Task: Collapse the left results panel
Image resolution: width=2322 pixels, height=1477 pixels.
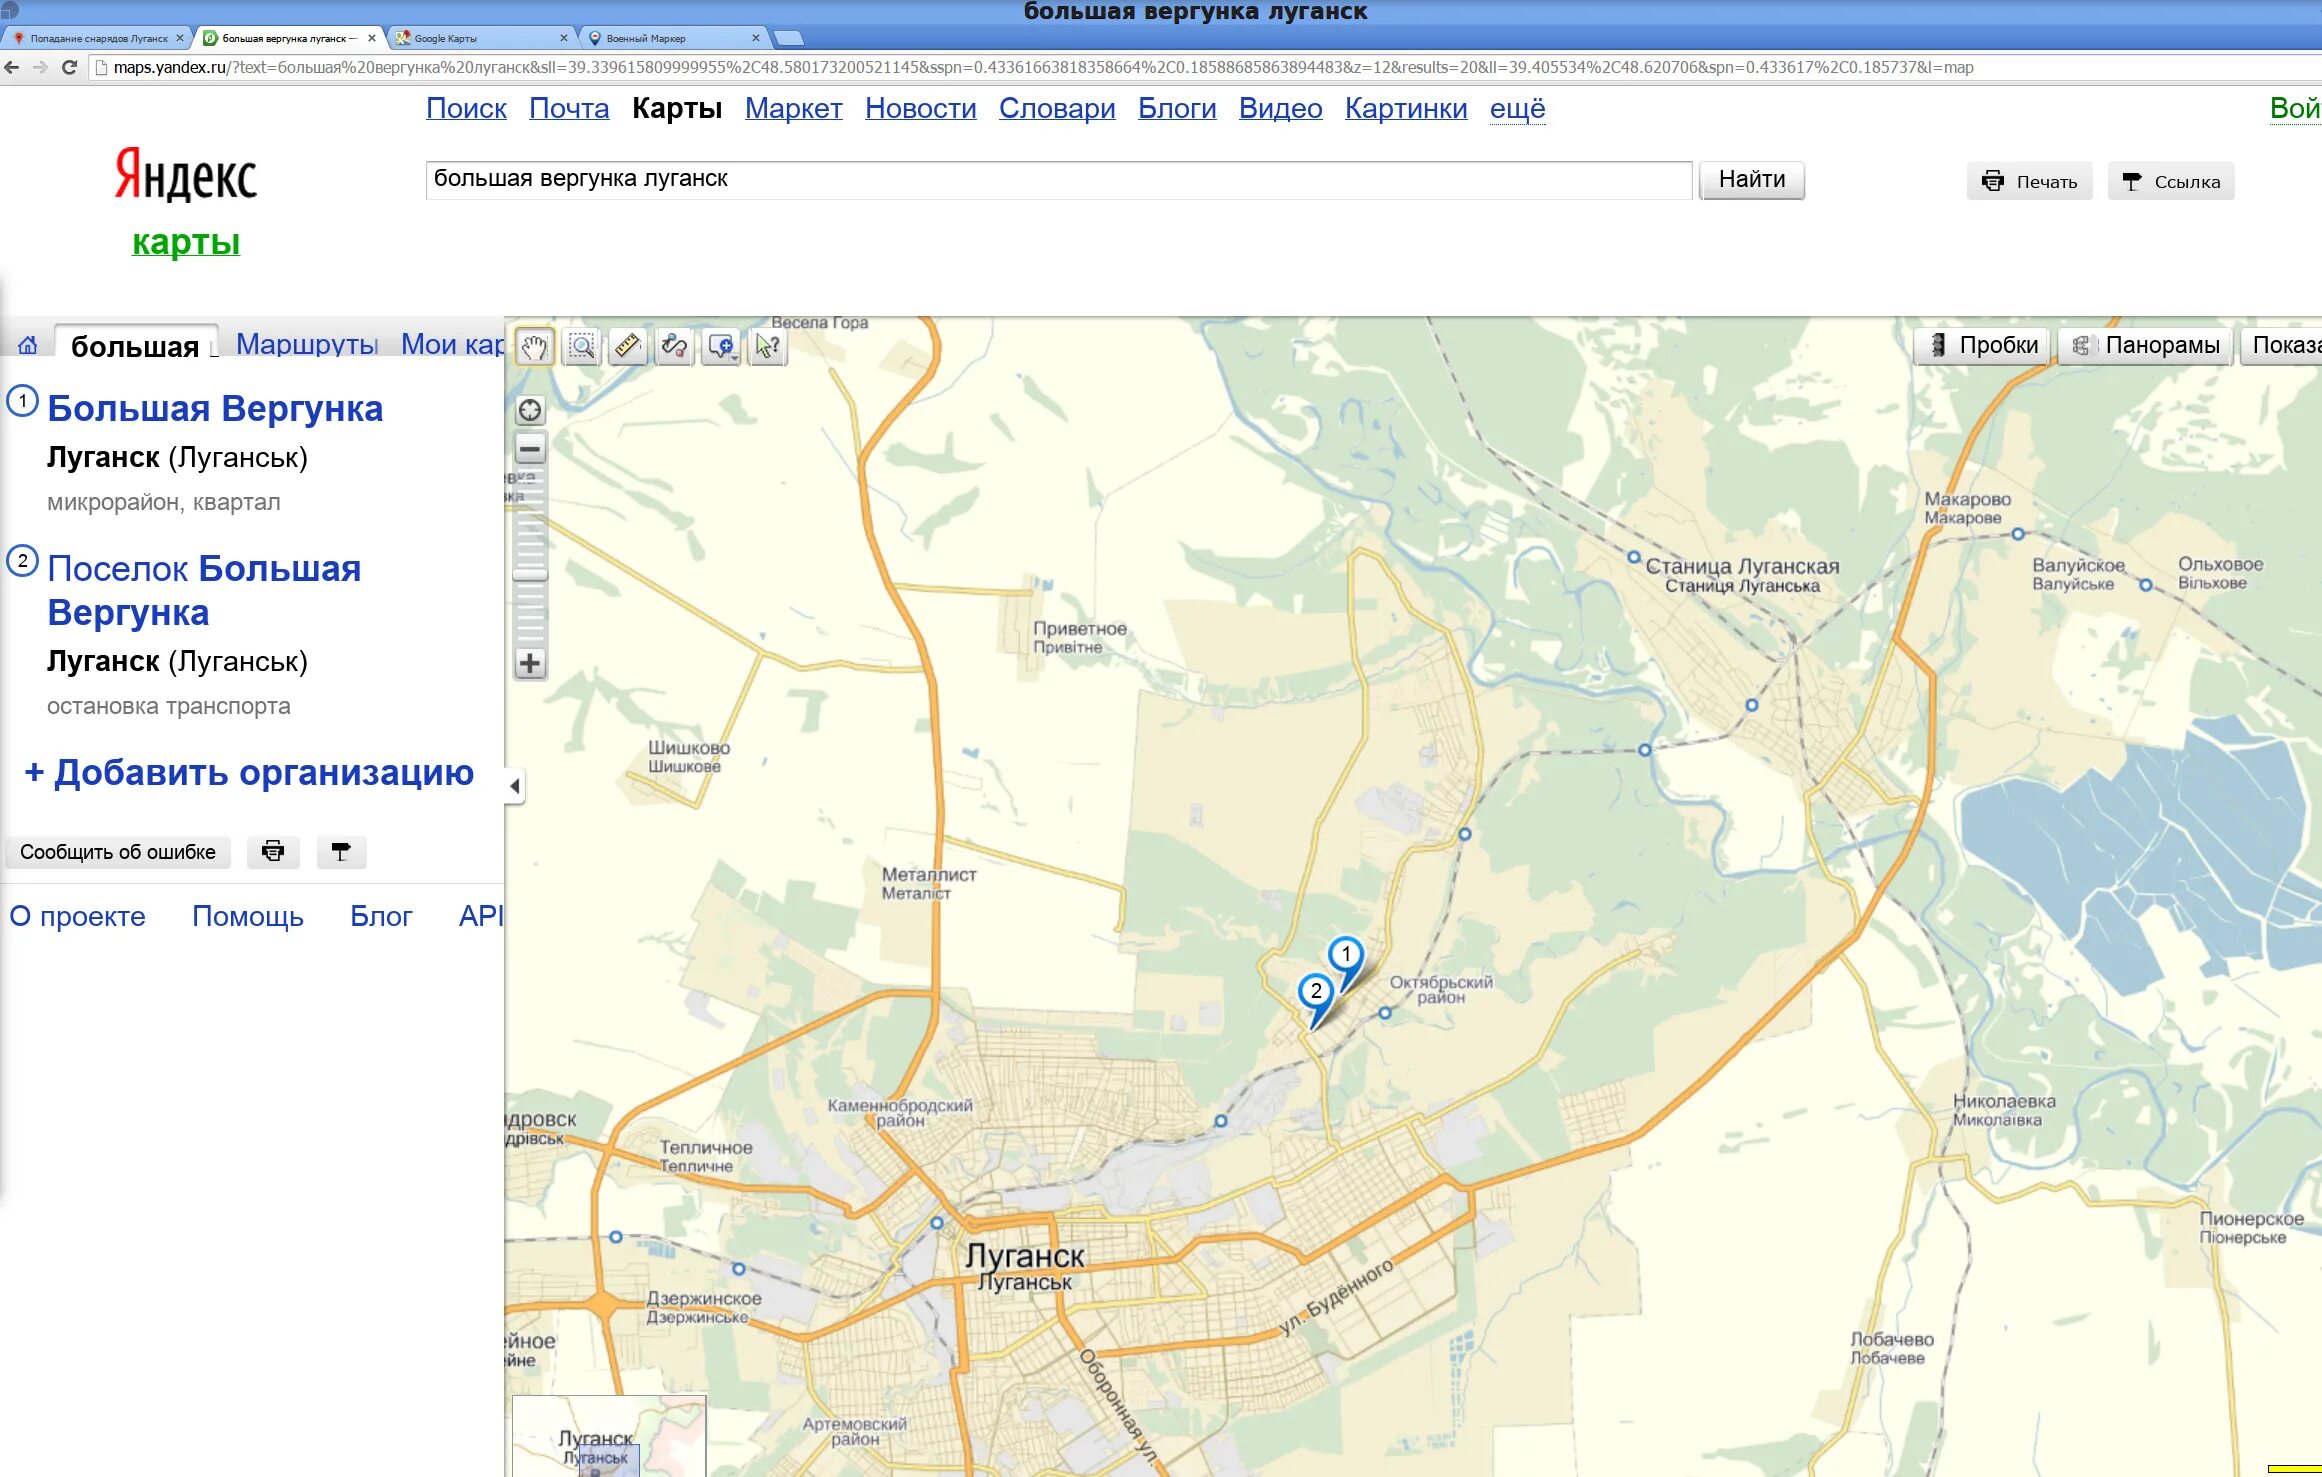Action: 515,786
